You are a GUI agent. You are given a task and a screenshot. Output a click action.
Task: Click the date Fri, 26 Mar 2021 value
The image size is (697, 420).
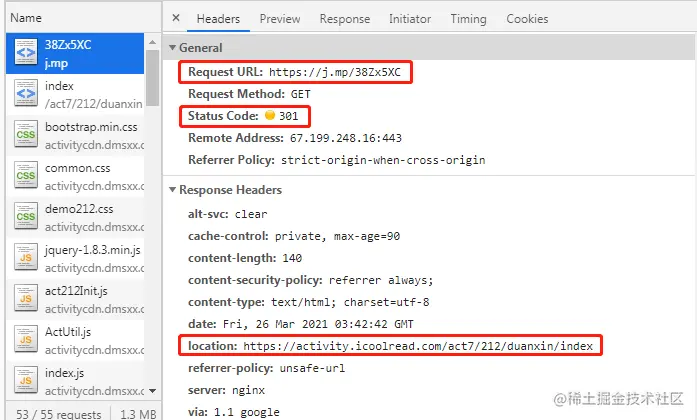click(318, 324)
